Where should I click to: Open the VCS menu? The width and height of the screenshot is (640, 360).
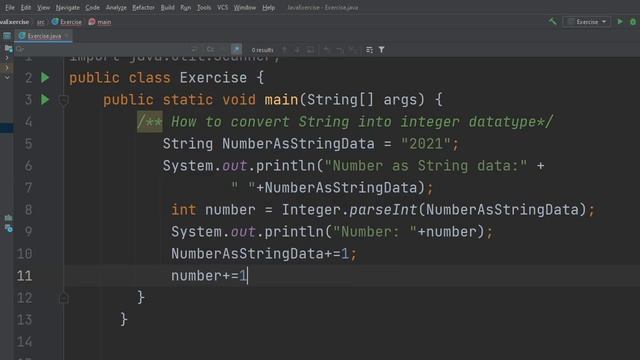tap(222, 7)
